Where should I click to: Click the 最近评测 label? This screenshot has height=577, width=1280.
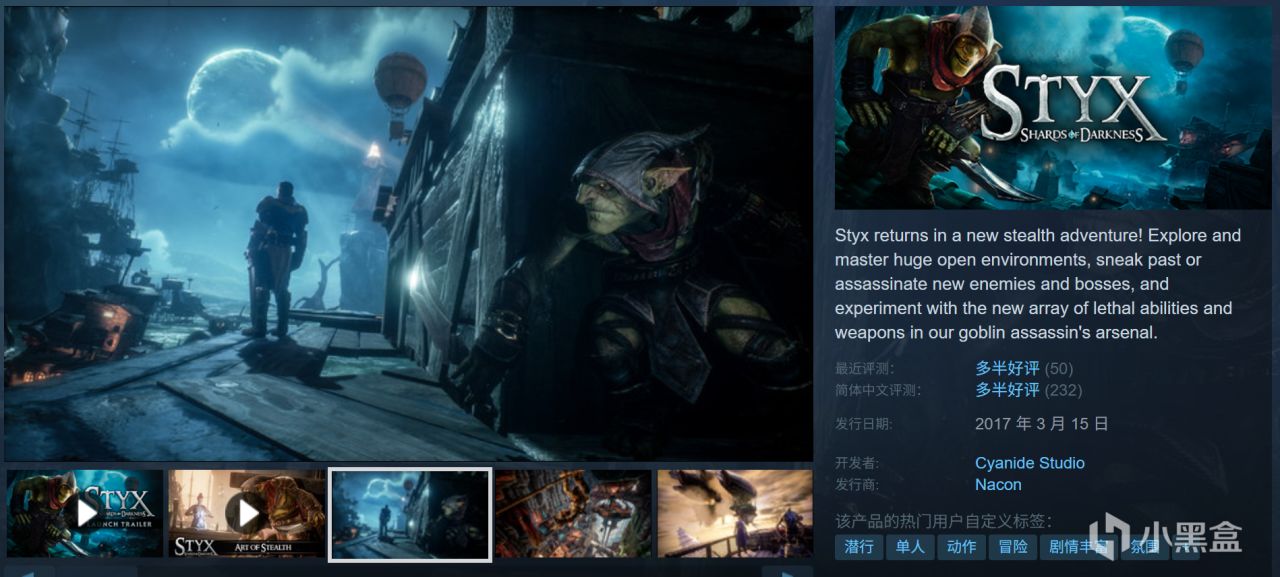tap(864, 369)
